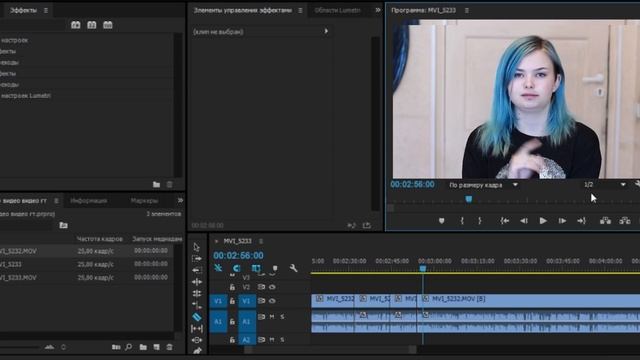The width and height of the screenshot is (640, 360).
Task: Lock the V1 video track
Action: tap(232, 301)
